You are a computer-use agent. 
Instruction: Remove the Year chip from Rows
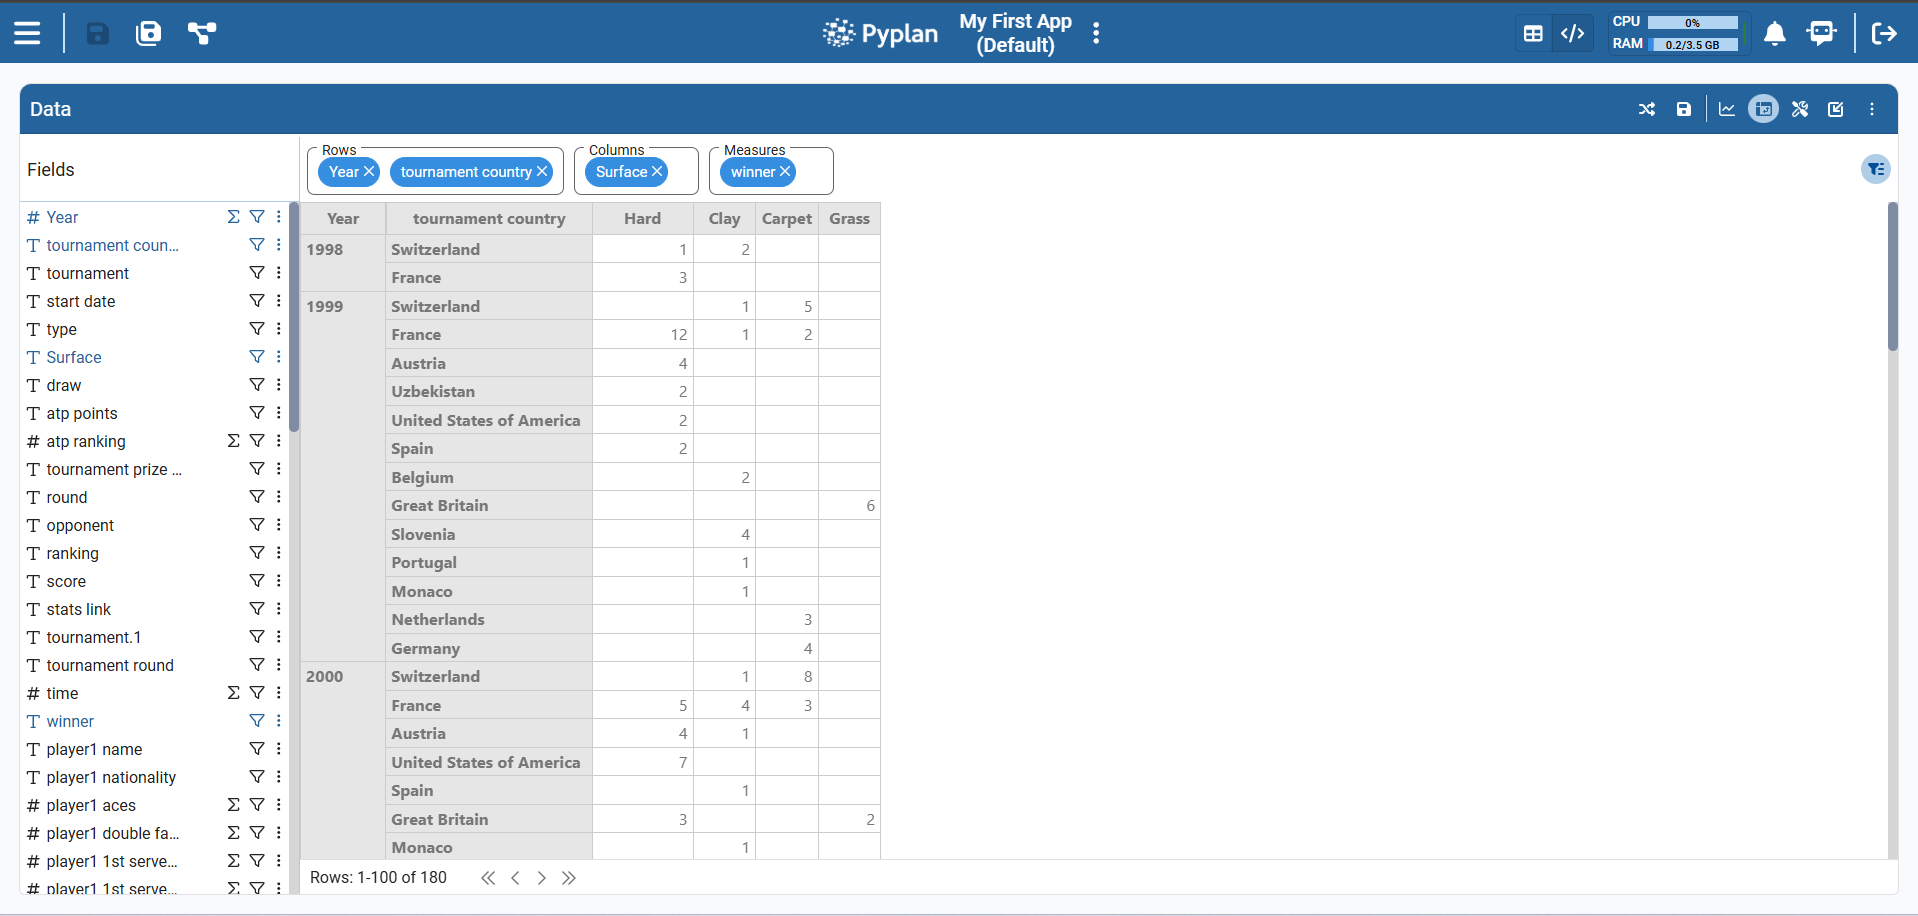pyautogui.click(x=369, y=171)
